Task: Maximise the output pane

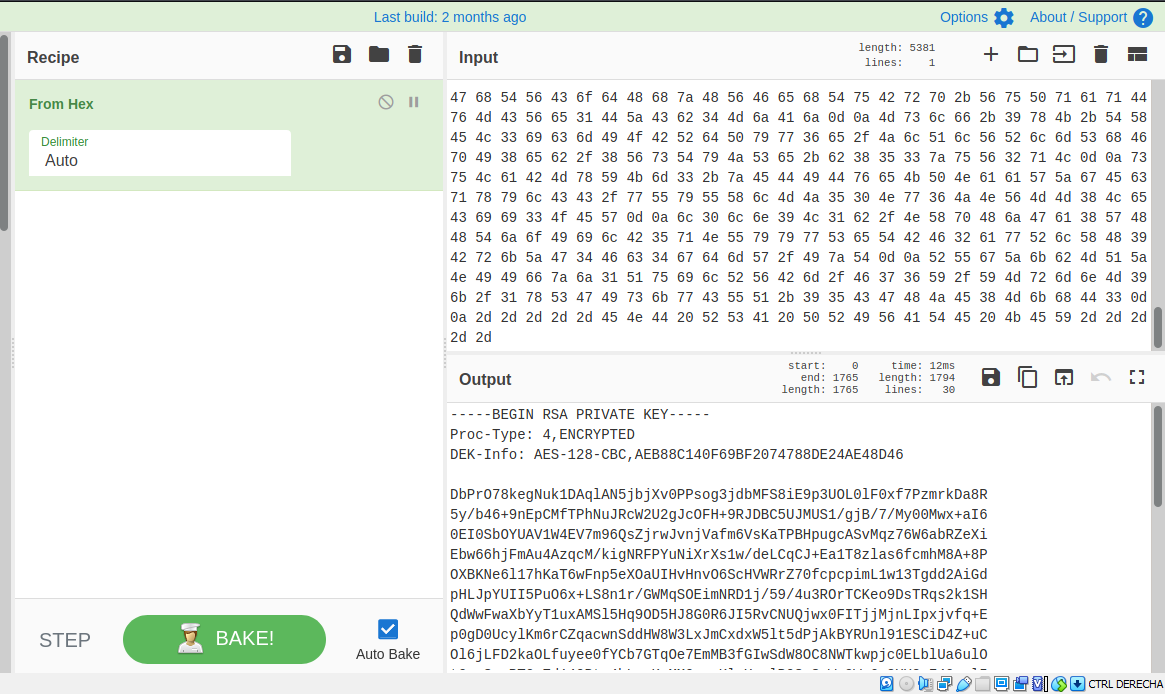Action: click(x=1137, y=377)
